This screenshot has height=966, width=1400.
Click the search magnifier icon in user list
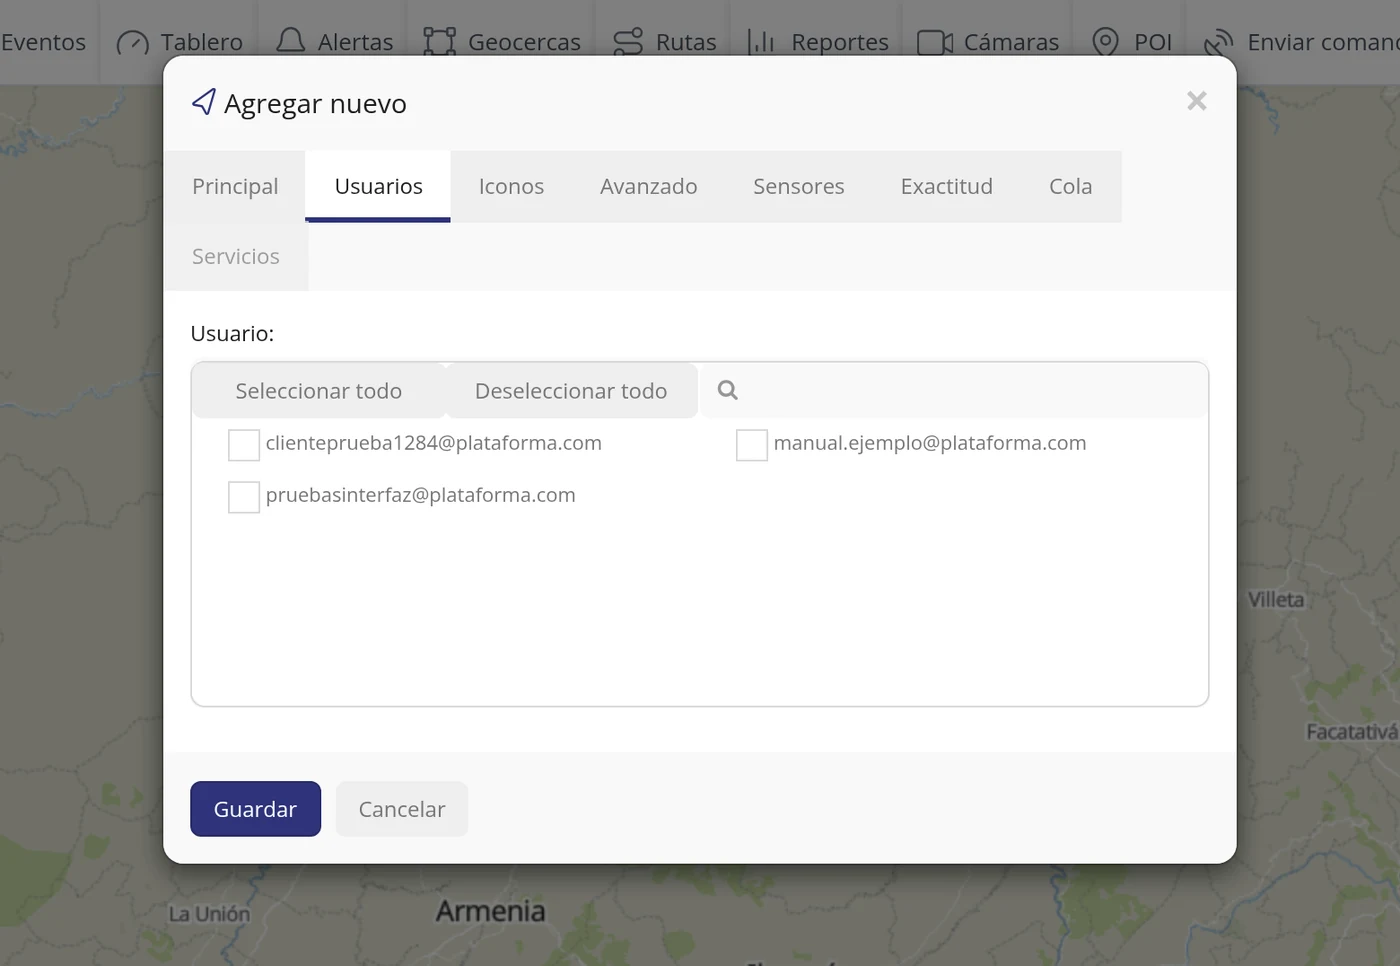(x=728, y=391)
